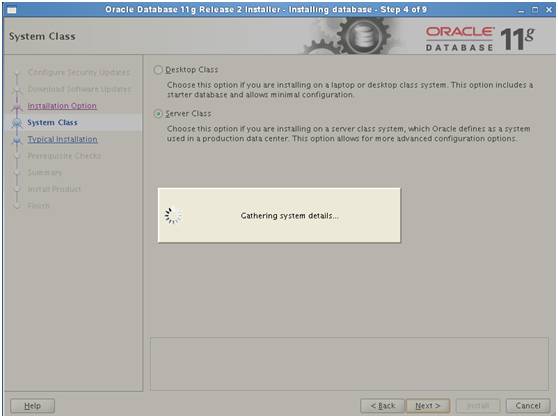Click the Cancel button
The width and height of the screenshot is (558, 418).
pos(528,406)
